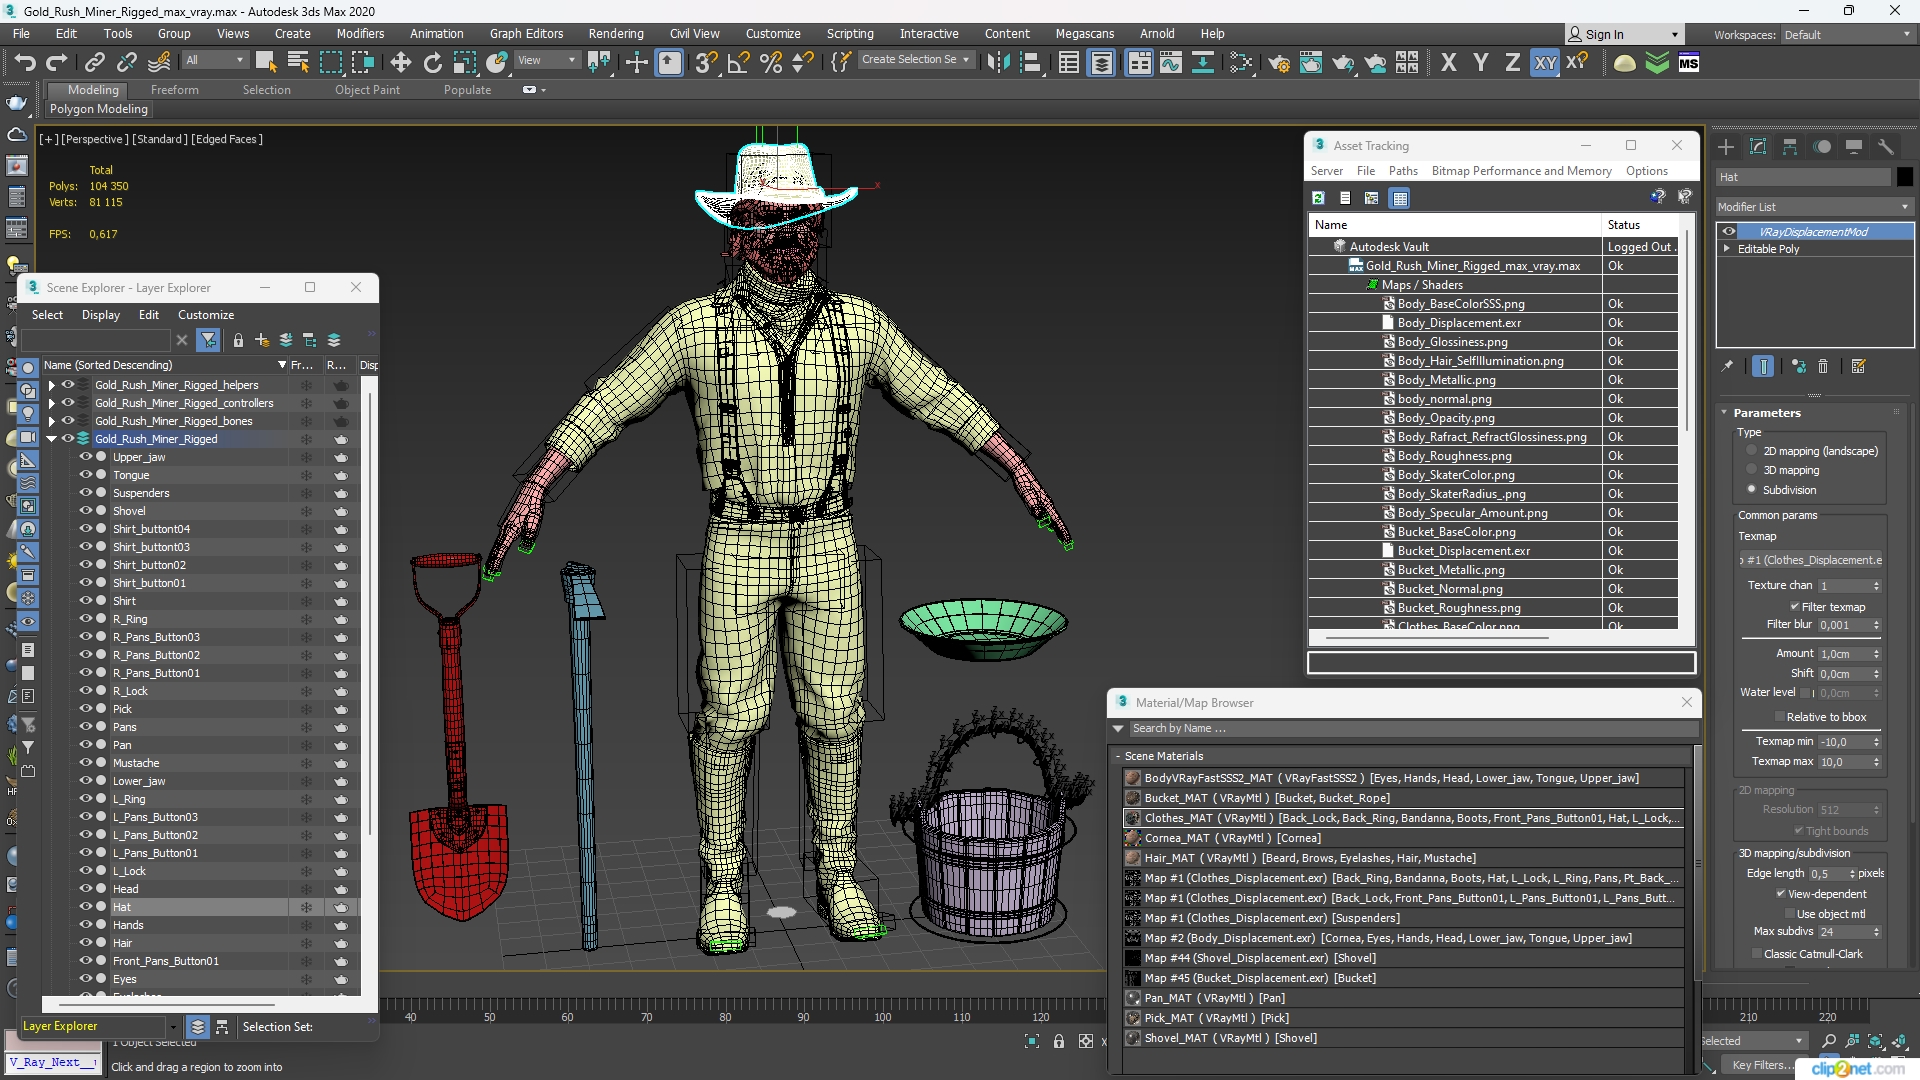Expand Gold_Rush_Miner_Rigged_helpers layer
The width and height of the screenshot is (1920, 1080).
pos(51,385)
